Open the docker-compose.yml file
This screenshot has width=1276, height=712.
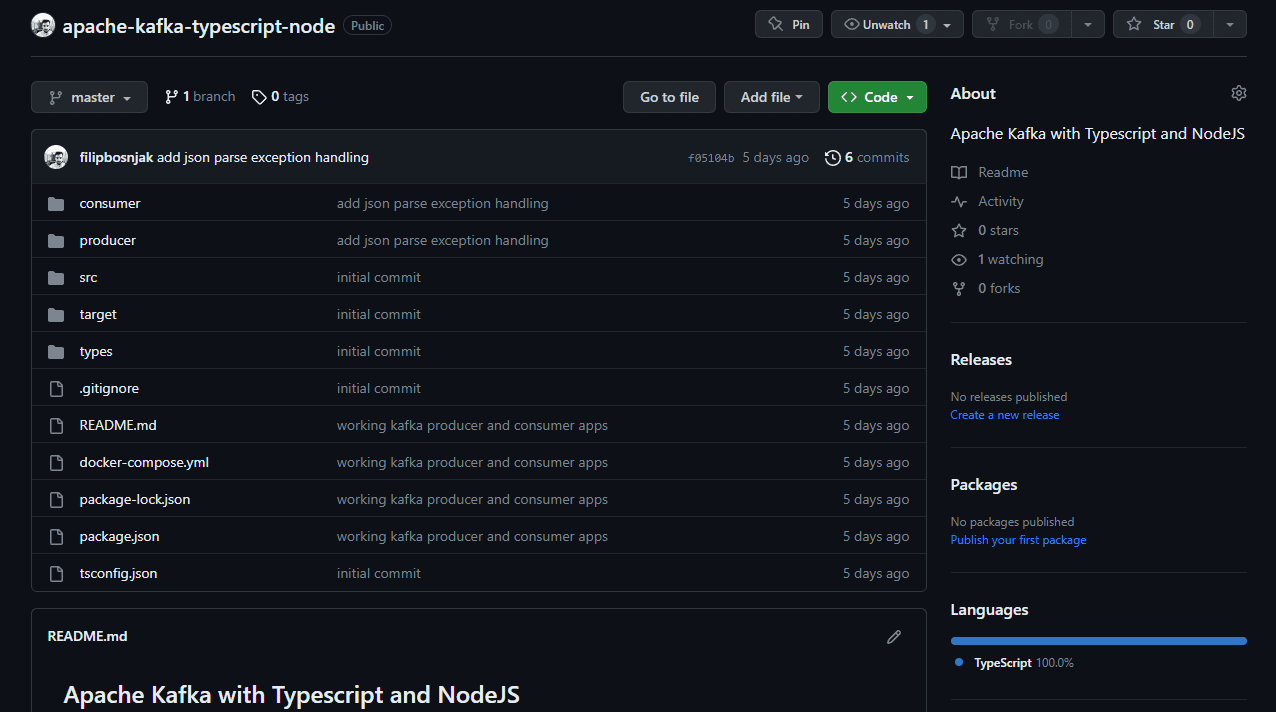pyautogui.click(x=144, y=463)
